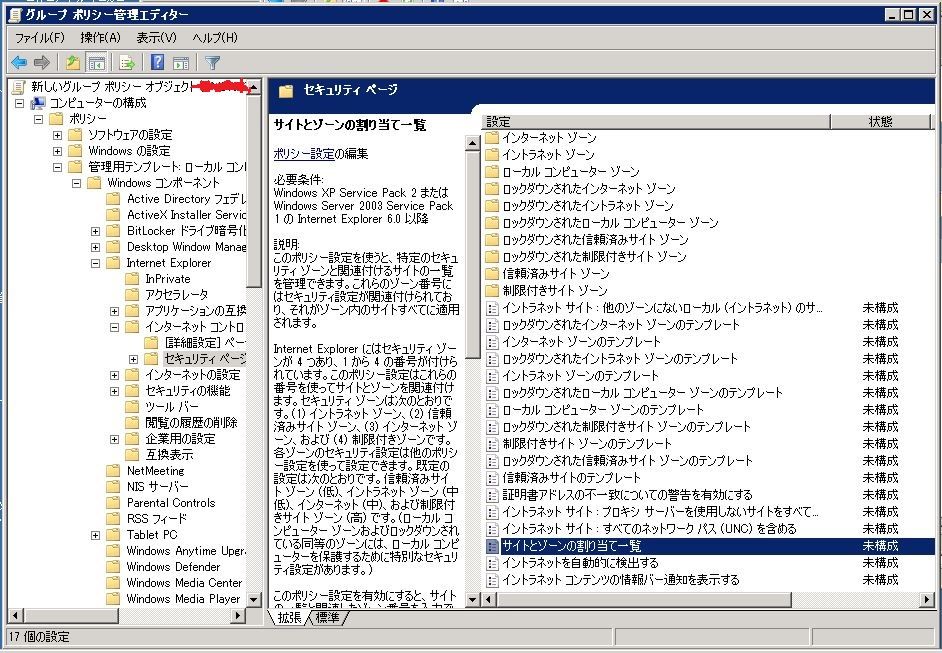Click description pane scroll down arrow
942x653 pixels.
coord(472,599)
